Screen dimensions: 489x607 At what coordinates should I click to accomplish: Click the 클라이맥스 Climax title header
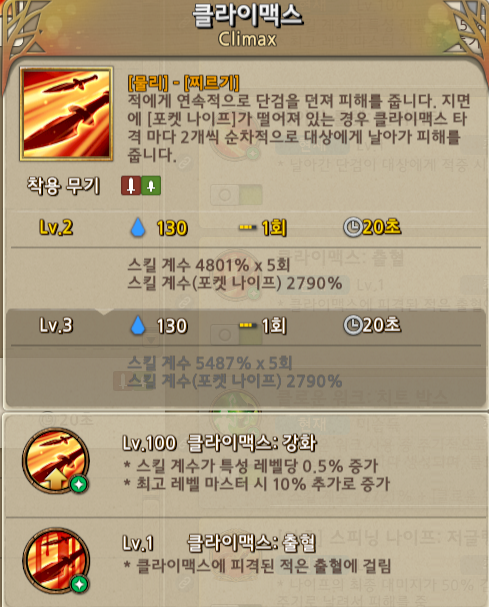[x=247, y=26]
